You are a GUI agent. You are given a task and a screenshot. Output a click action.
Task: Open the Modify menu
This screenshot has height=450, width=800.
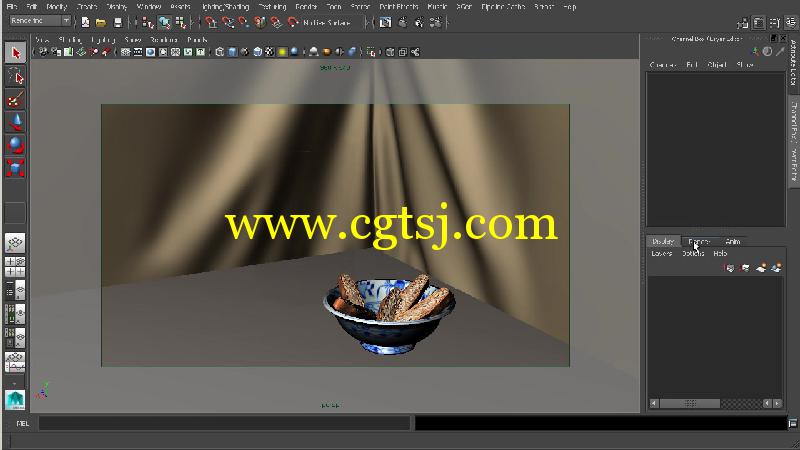click(57, 7)
